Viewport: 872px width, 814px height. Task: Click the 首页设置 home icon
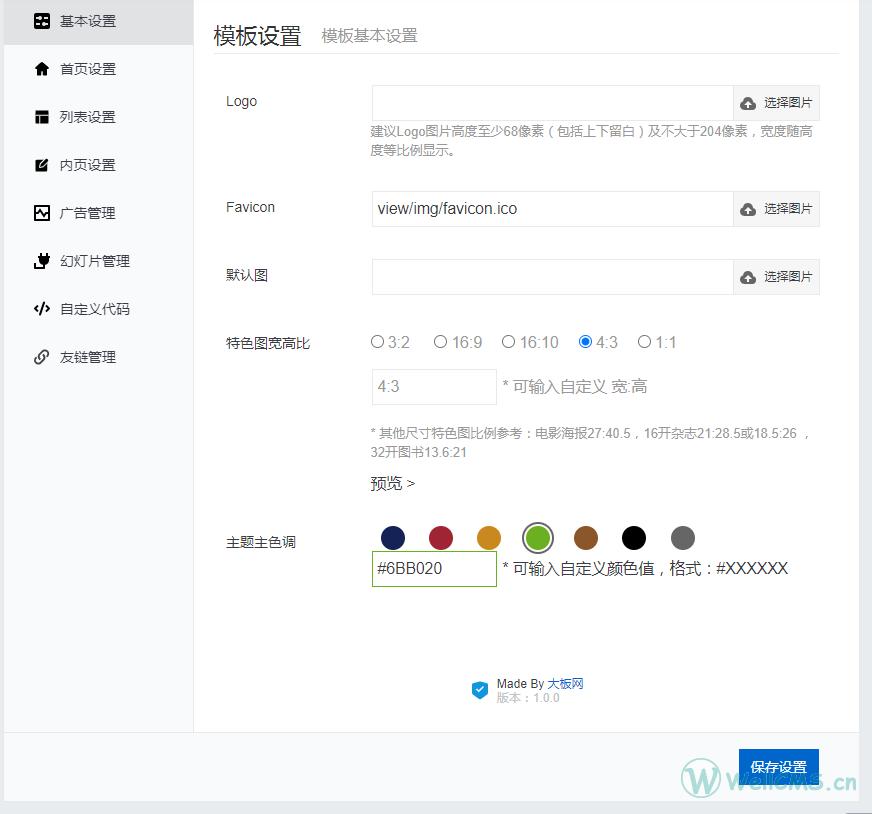click(42, 69)
